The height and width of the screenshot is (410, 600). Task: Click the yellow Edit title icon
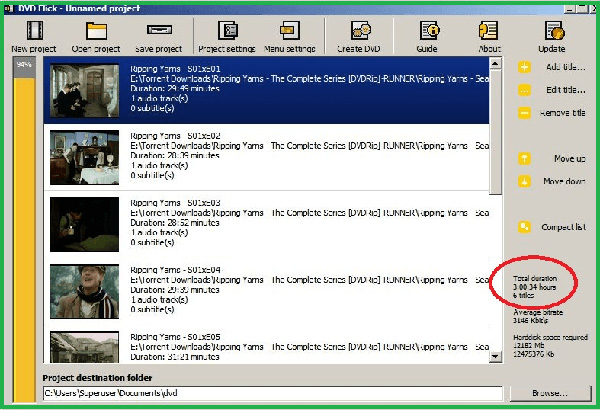click(524, 90)
